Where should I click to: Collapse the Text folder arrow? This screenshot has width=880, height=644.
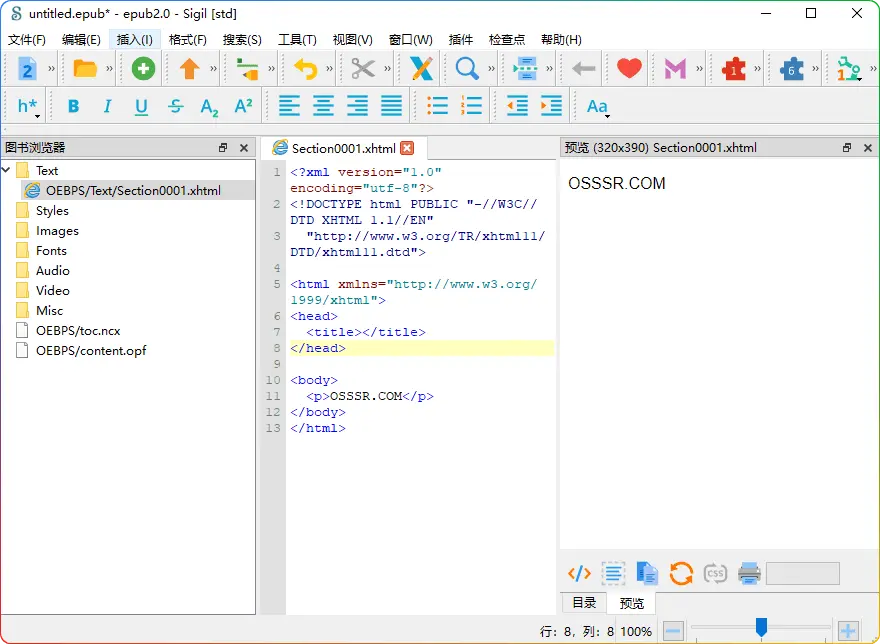pyautogui.click(x=7, y=170)
